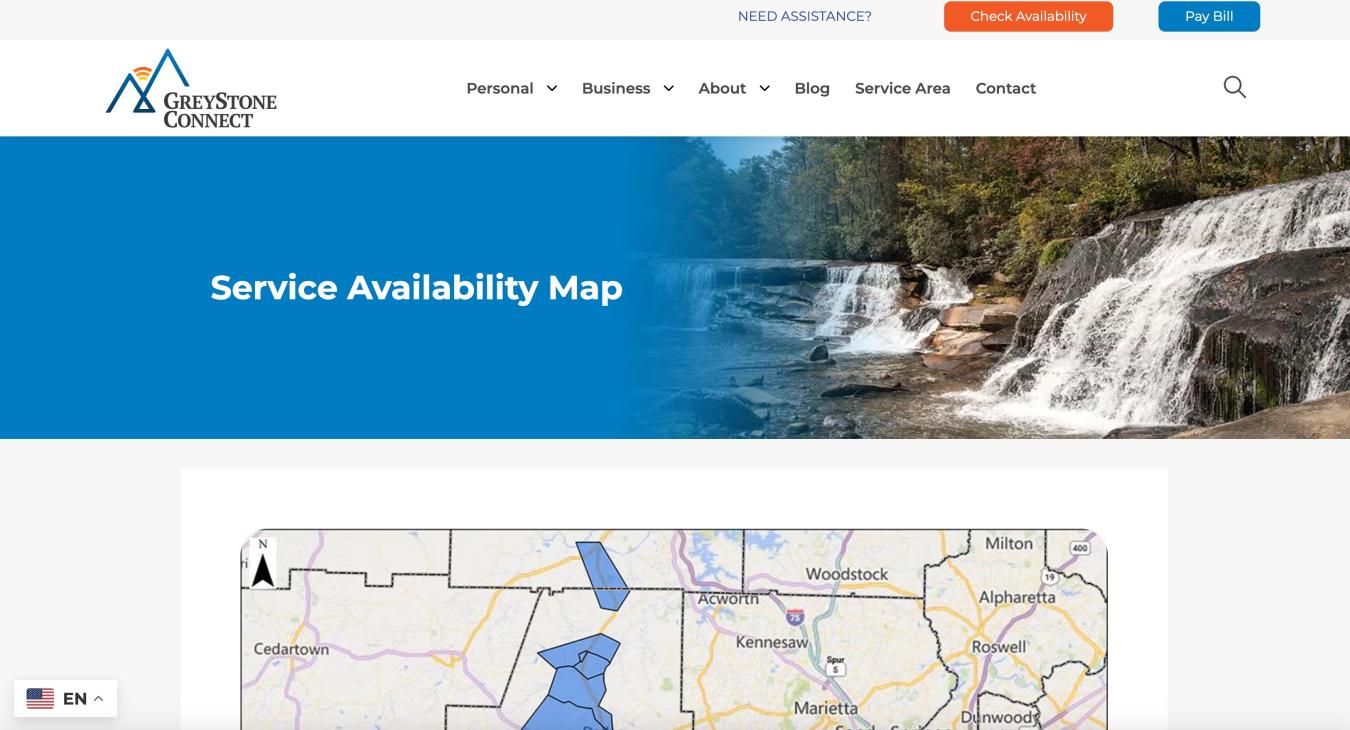This screenshot has width=1350, height=730.
Task: Click the route 19 shield near Alpharetta
Action: tap(1049, 577)
